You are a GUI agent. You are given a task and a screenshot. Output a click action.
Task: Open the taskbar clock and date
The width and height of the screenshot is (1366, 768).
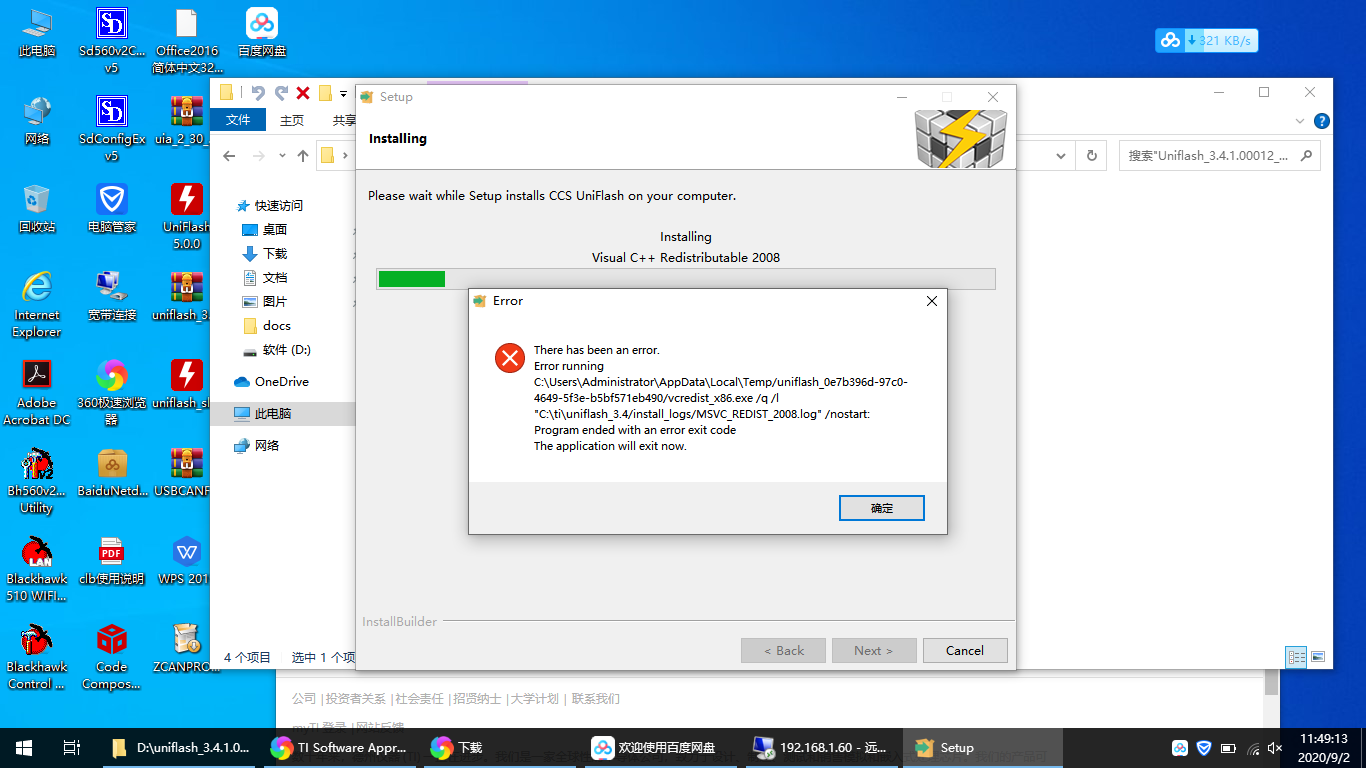pyautogui.click(x=1324, y=748)
